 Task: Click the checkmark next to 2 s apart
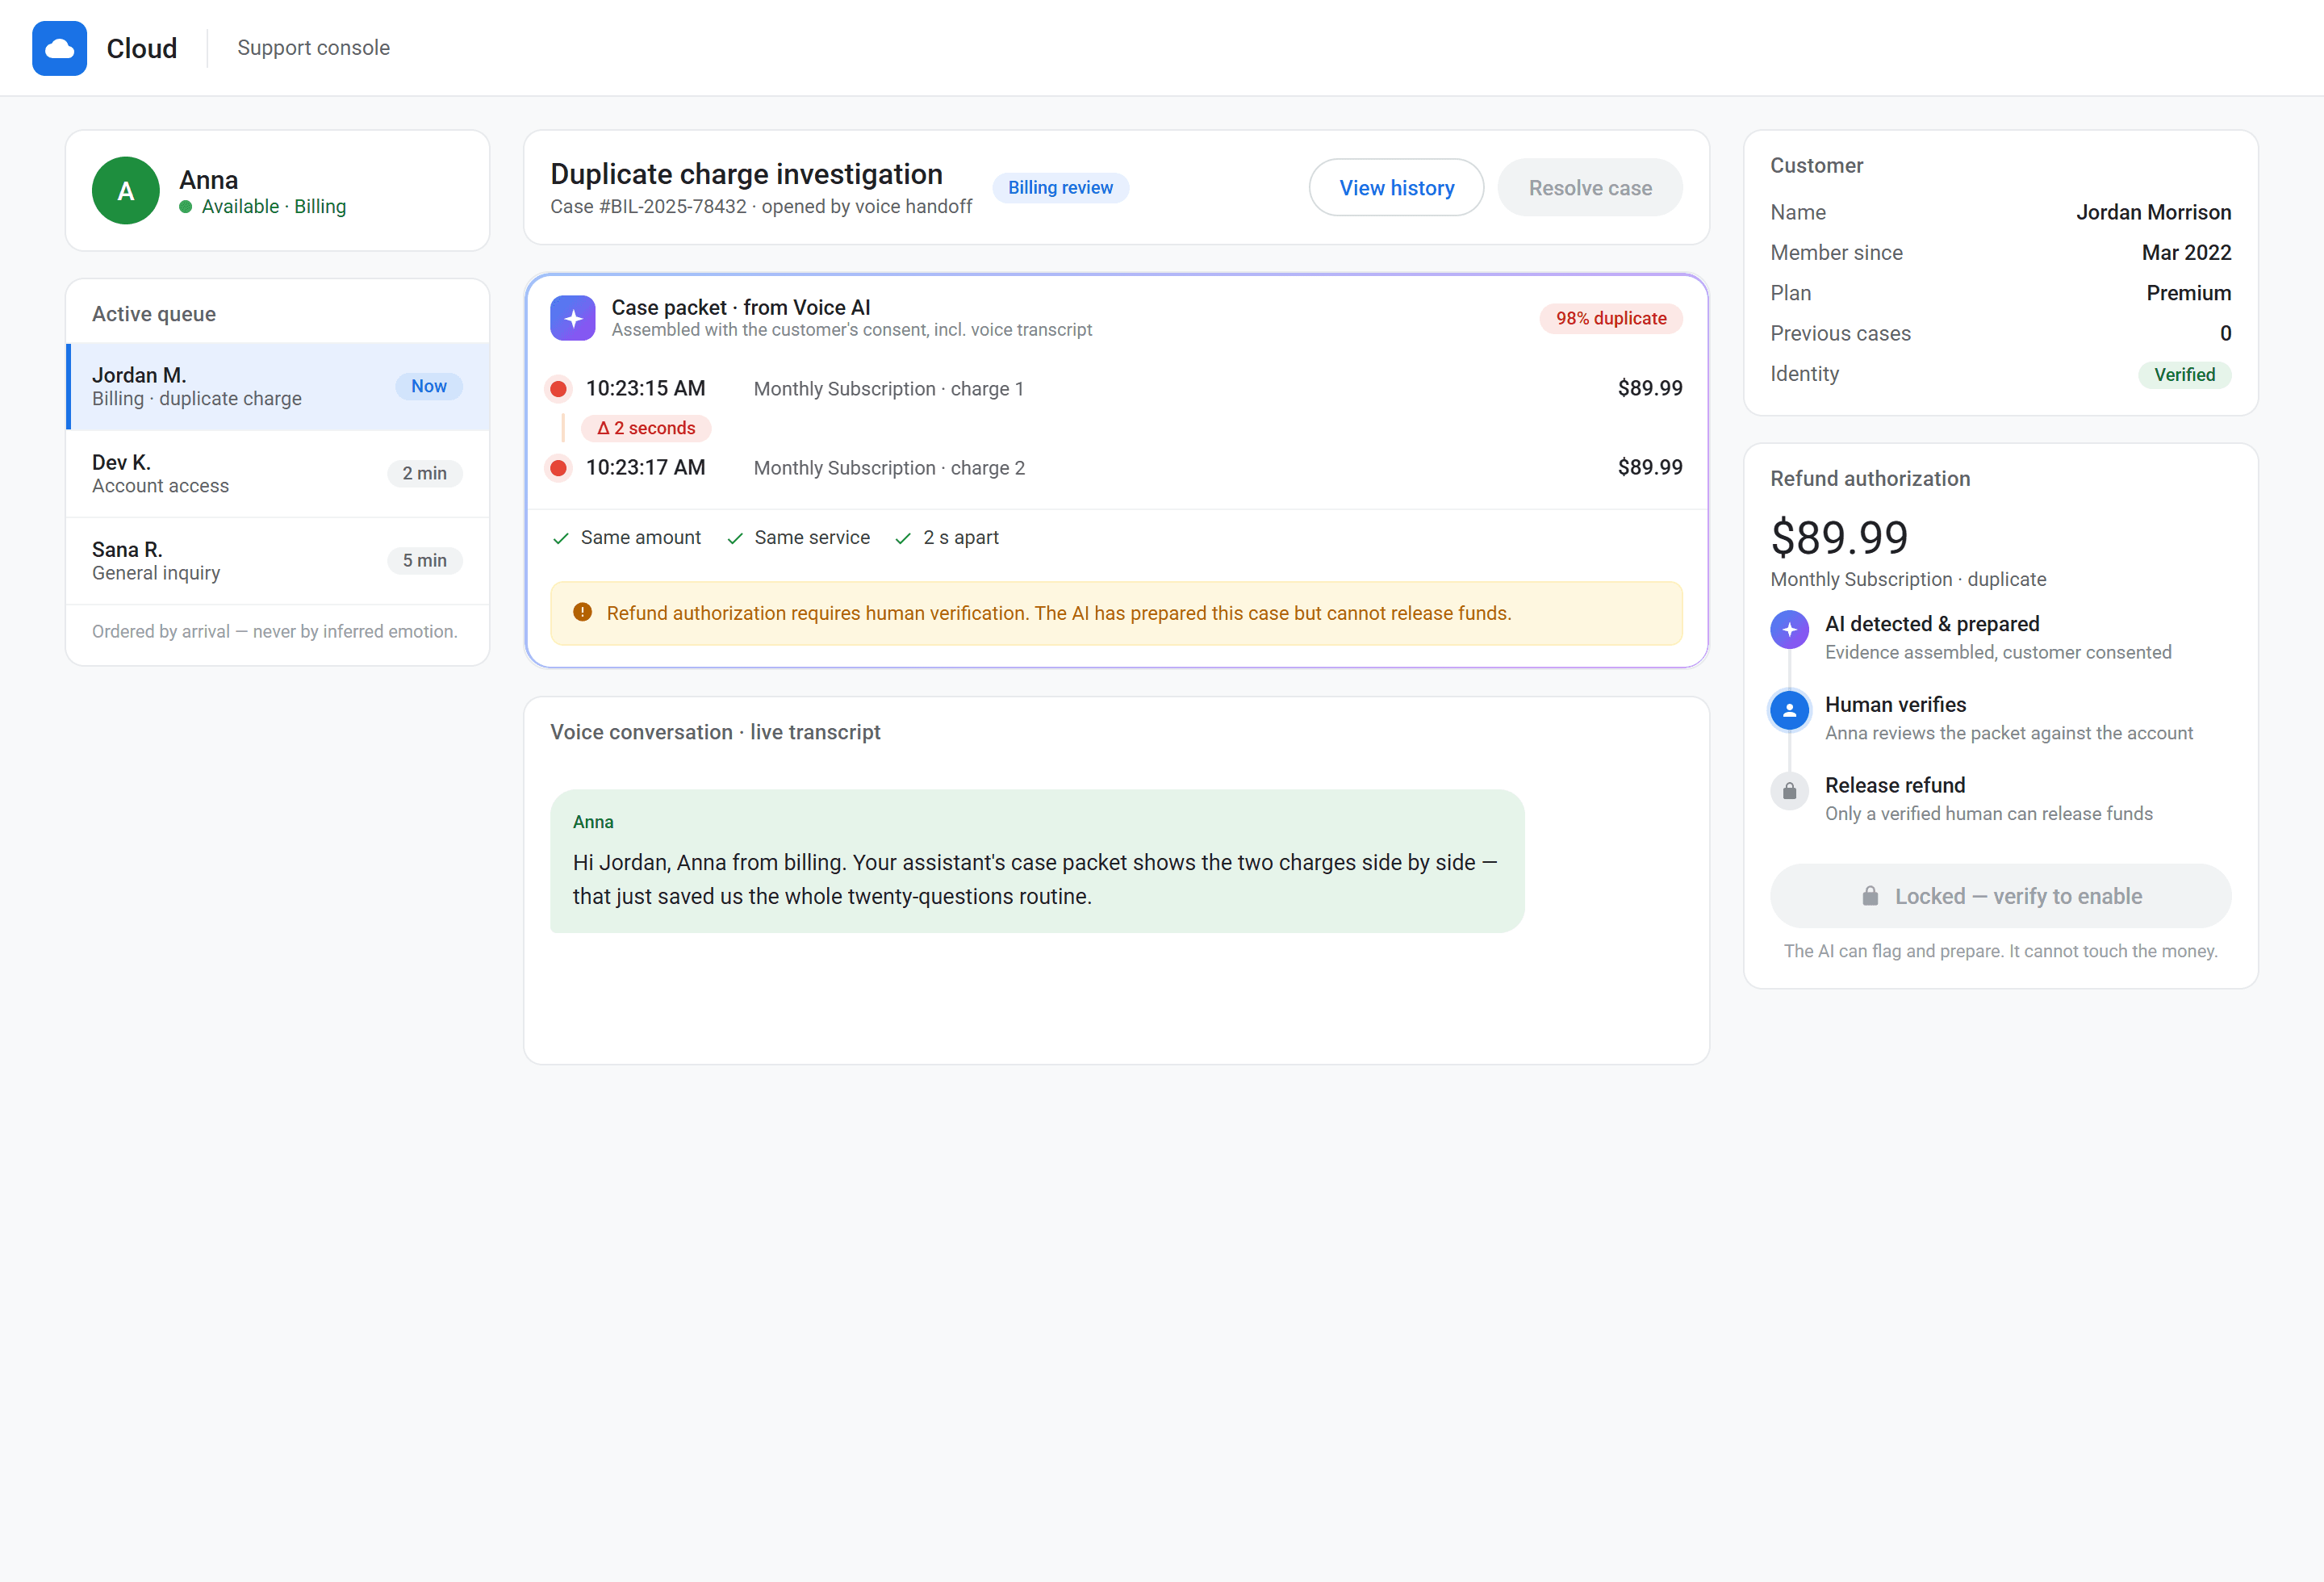[x=903, y=538]
